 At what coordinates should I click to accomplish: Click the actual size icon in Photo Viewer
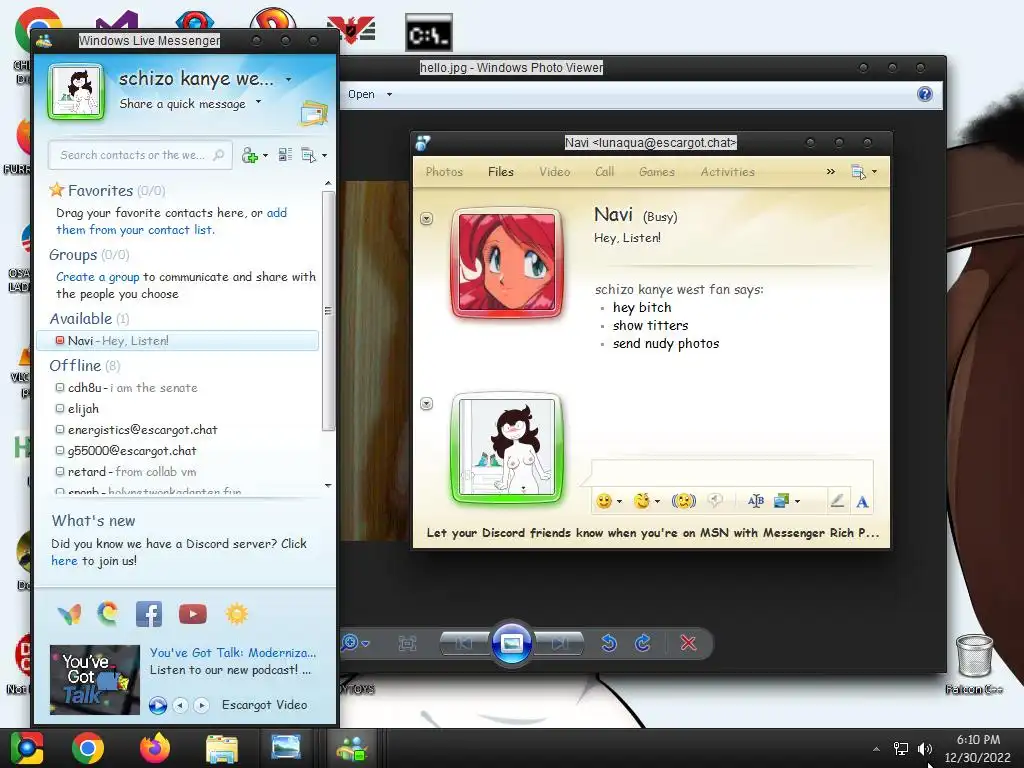point(407,643)
